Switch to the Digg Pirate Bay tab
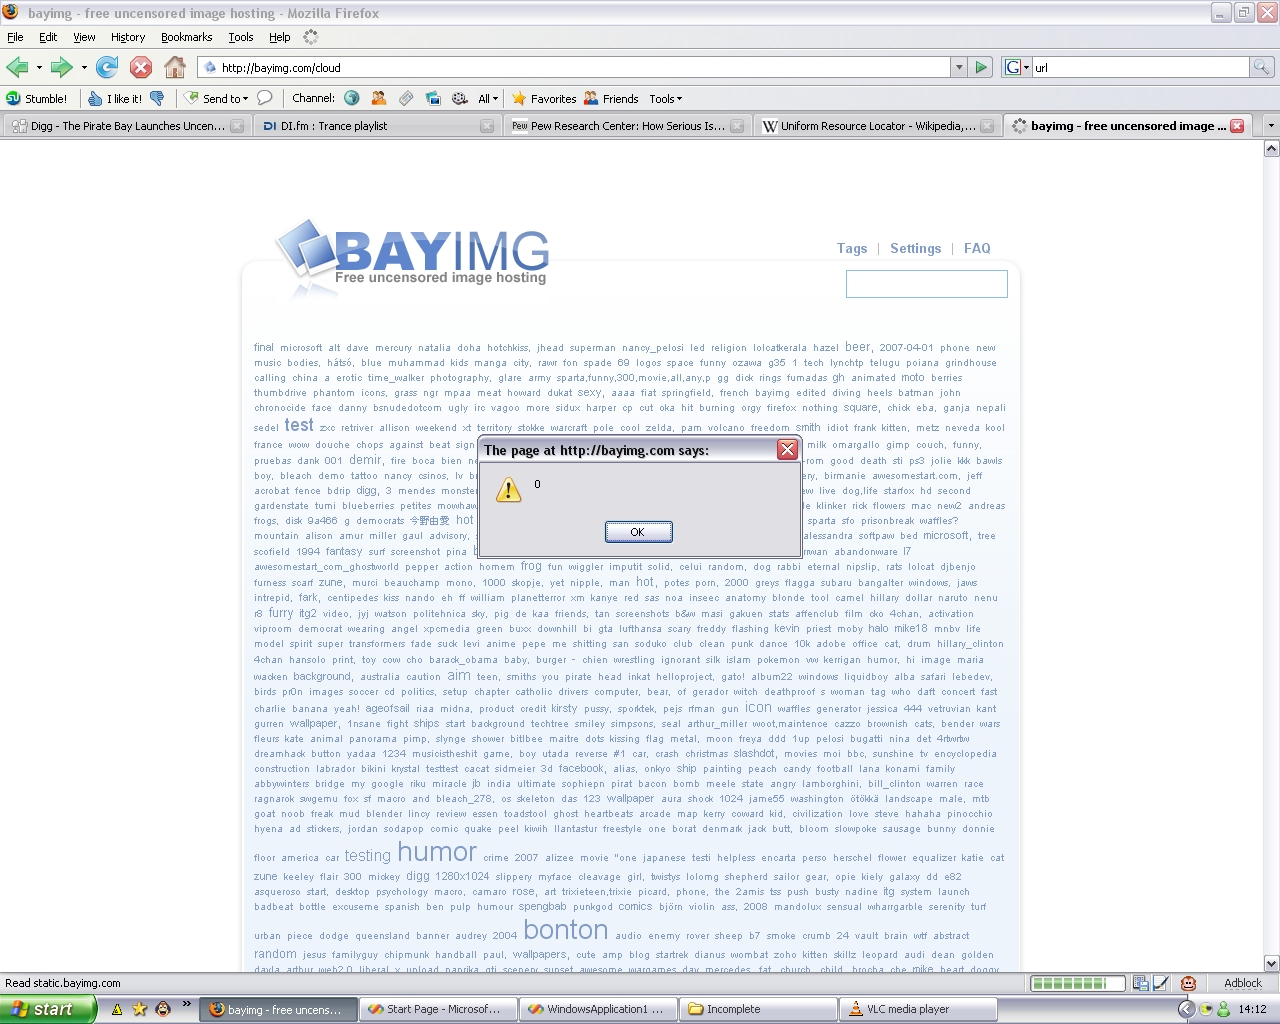 click(126, 126)
